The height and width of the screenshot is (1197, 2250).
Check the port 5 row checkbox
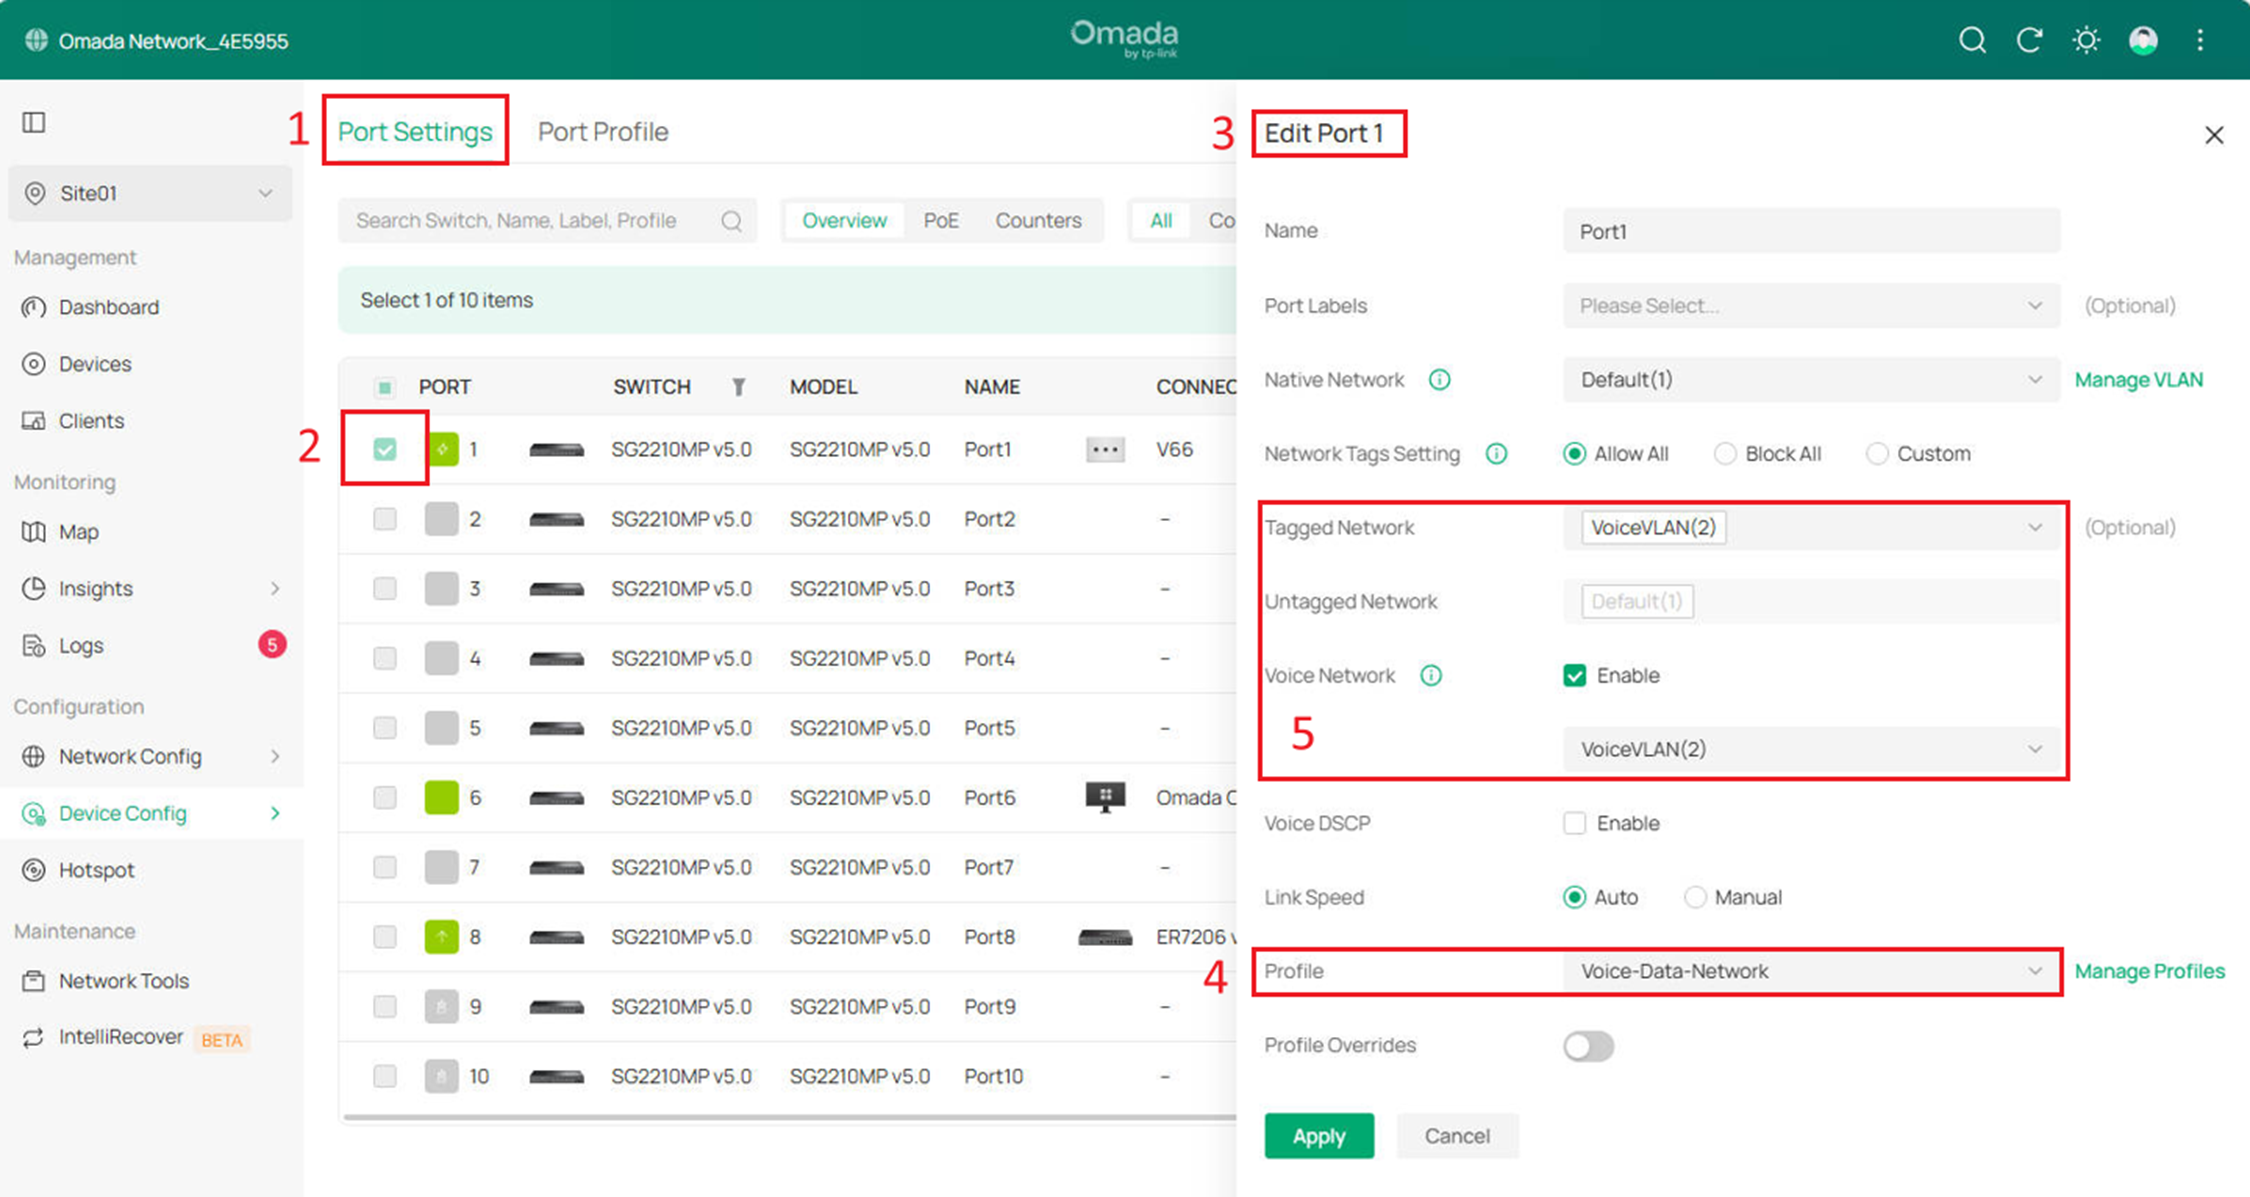pos(385,728)
